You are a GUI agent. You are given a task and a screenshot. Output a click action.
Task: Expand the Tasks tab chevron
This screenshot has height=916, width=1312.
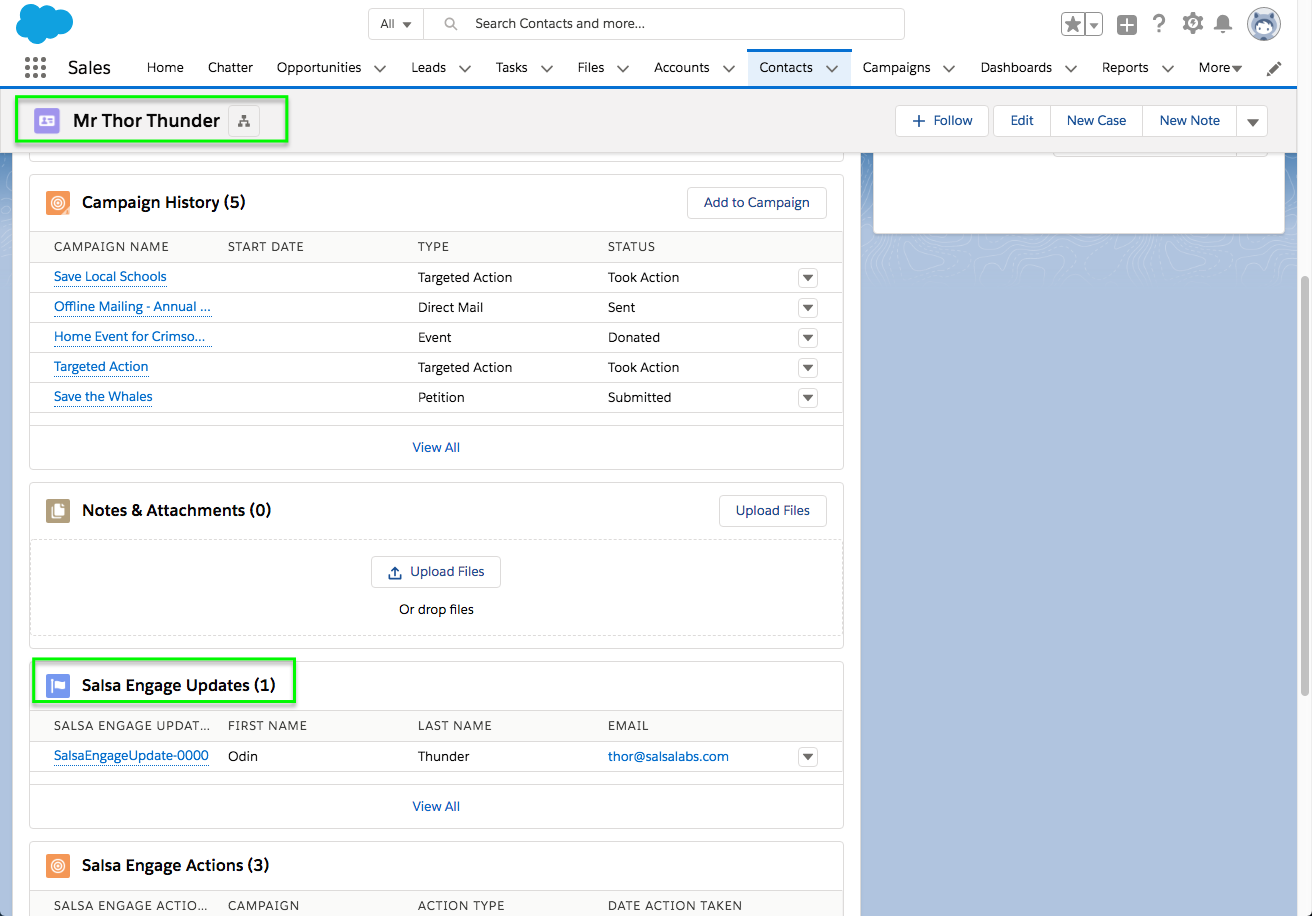click(547, 68)
